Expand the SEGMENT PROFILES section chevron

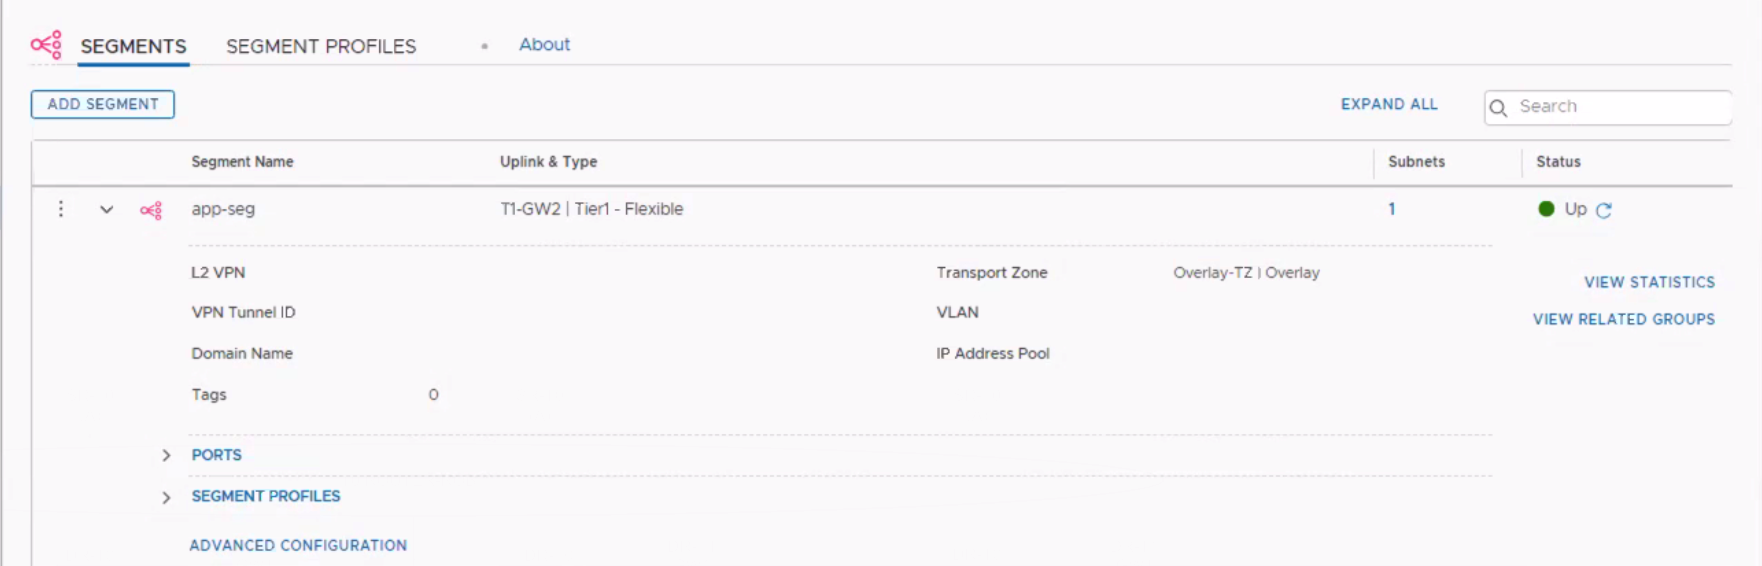[x=166, y=497]
